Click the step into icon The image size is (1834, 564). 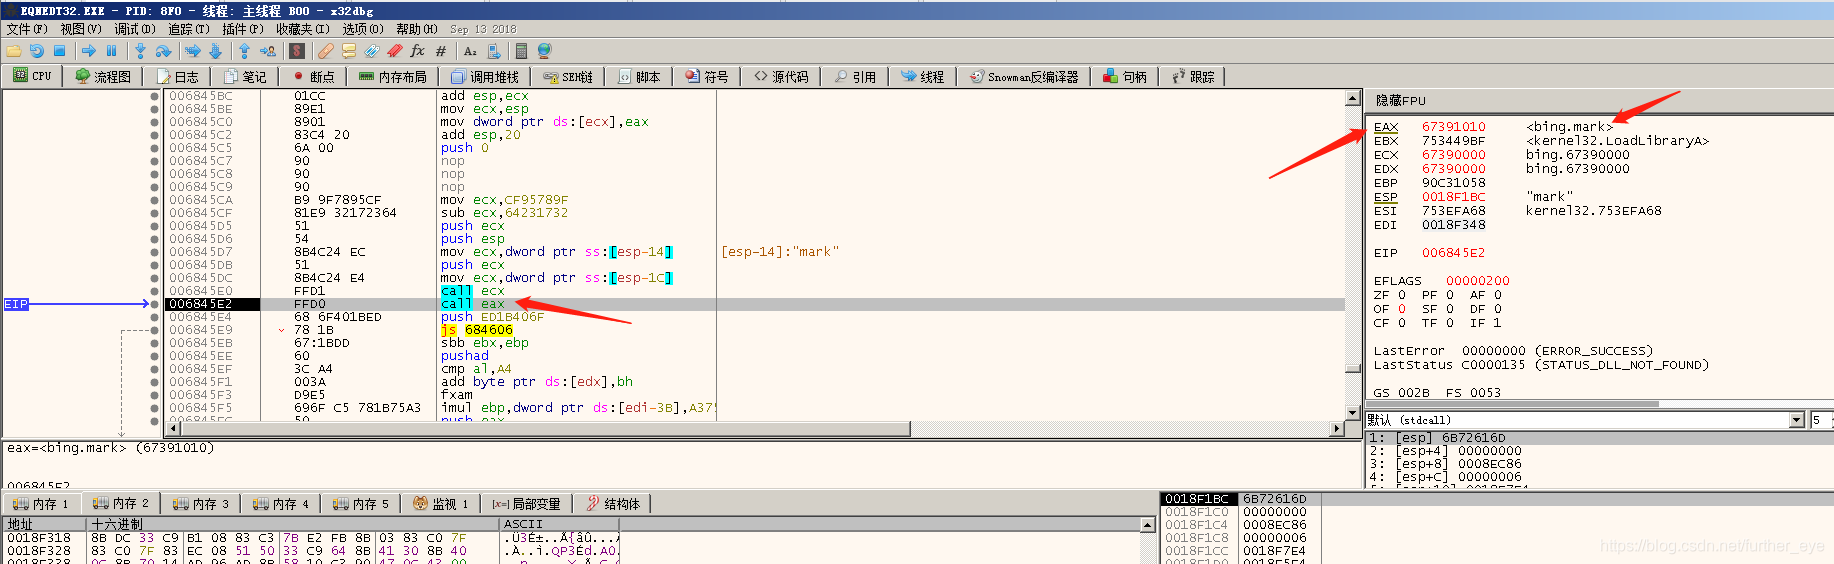[x=140, y=51]
